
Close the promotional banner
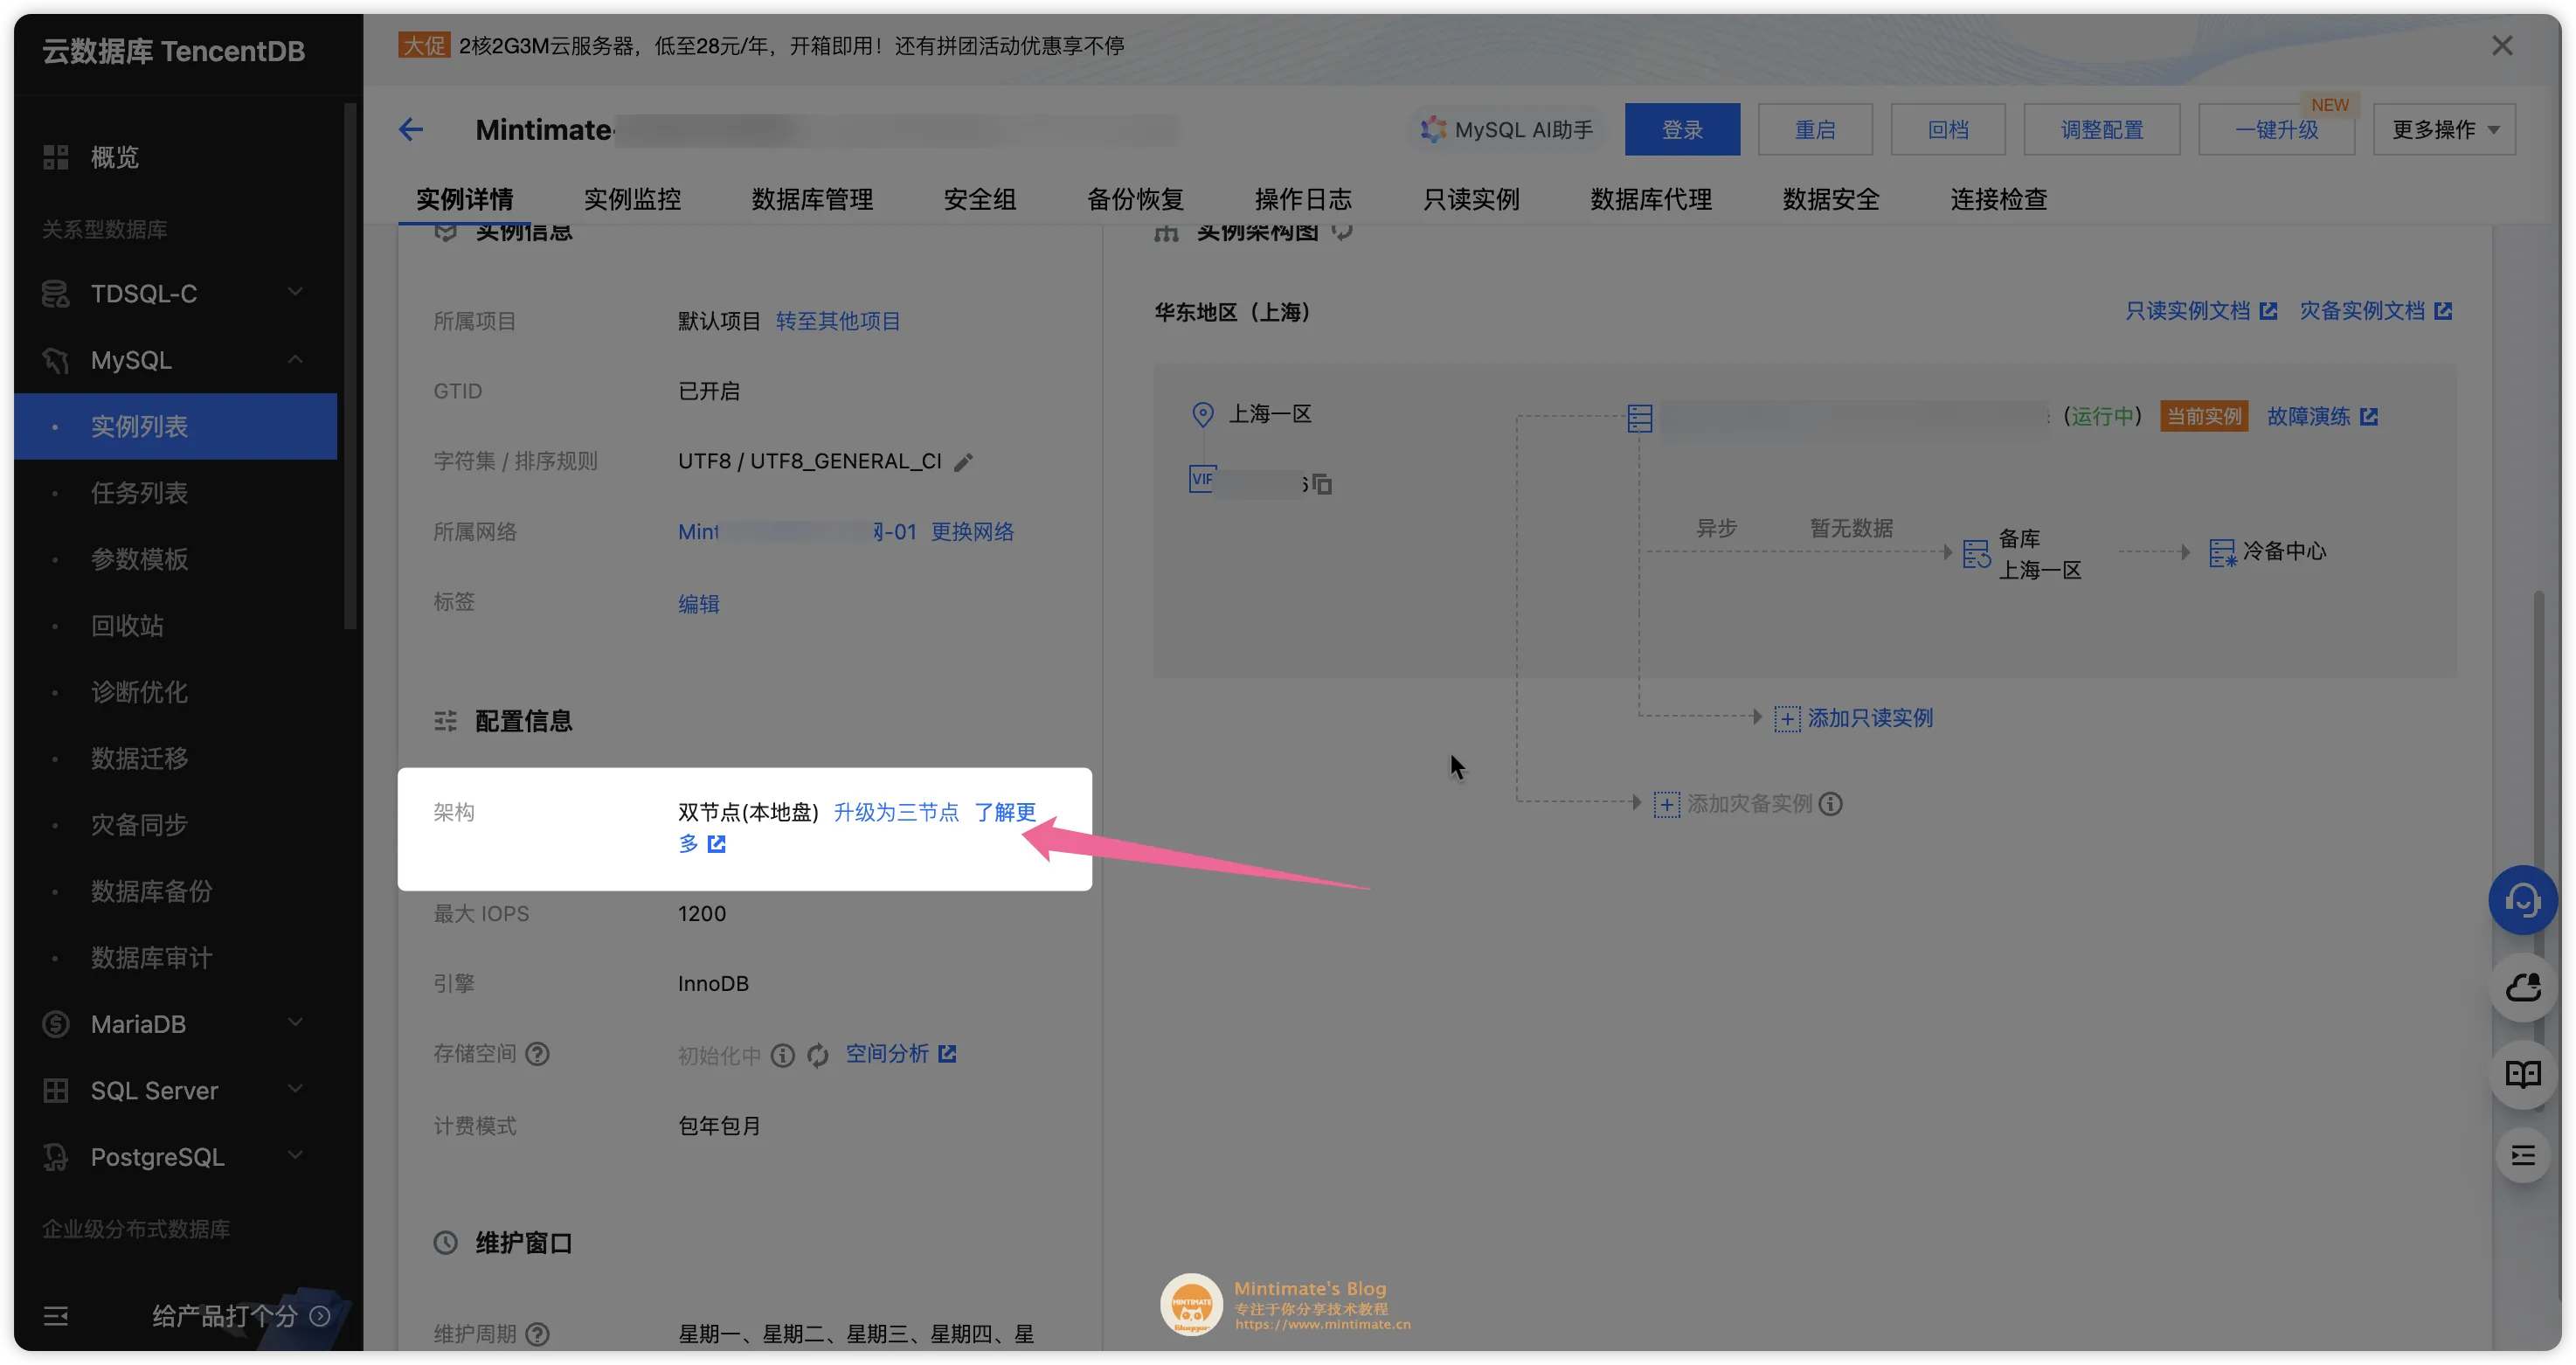click(x=2501, y=46)
